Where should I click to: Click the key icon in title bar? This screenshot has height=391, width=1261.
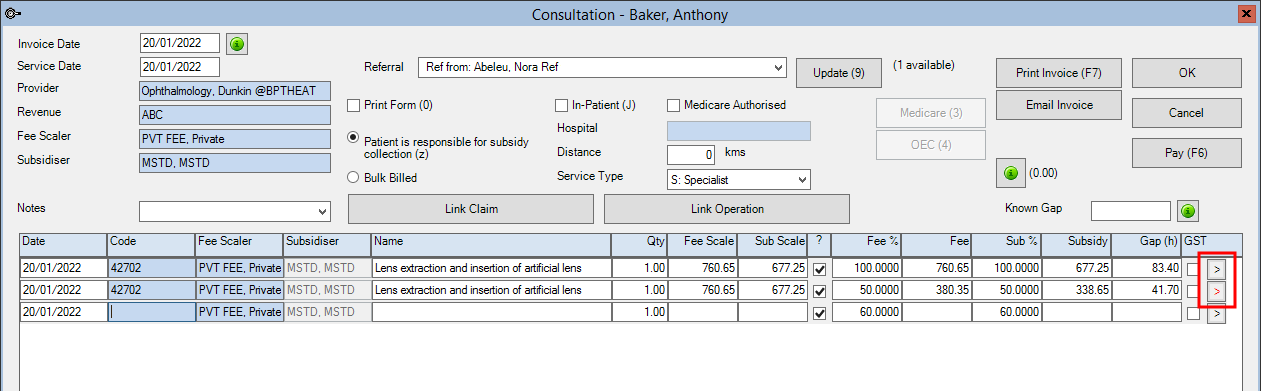tap(12, 13)
